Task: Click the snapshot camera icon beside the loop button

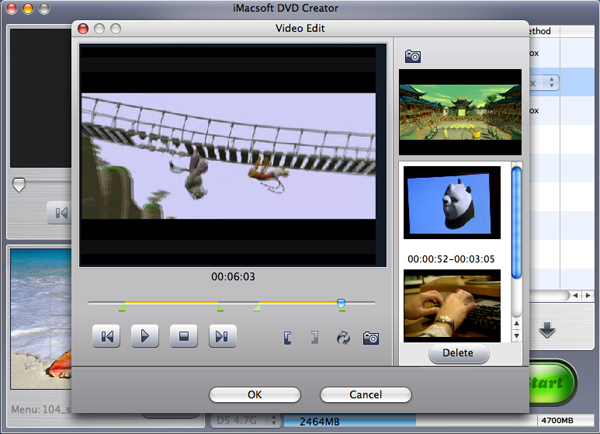Action: tap(371, 338)
